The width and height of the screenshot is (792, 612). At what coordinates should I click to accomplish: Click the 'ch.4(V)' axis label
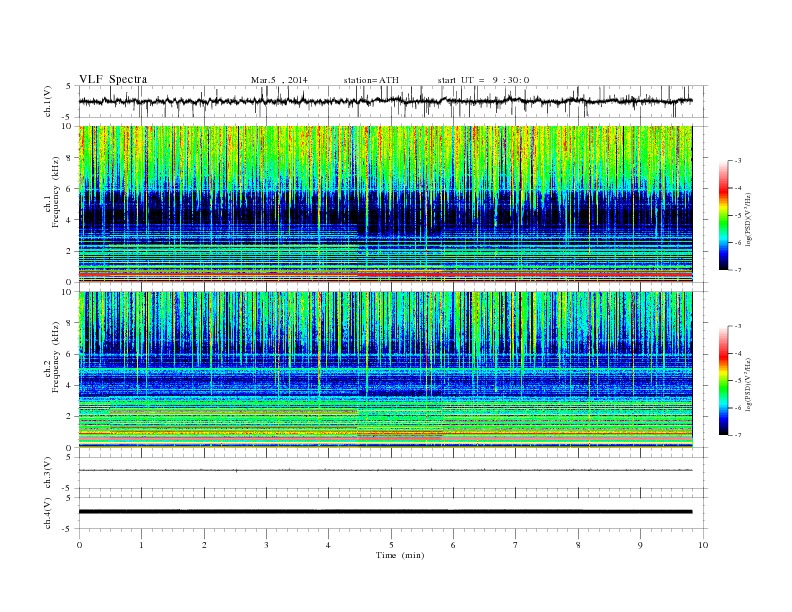(x=47, y=513)
